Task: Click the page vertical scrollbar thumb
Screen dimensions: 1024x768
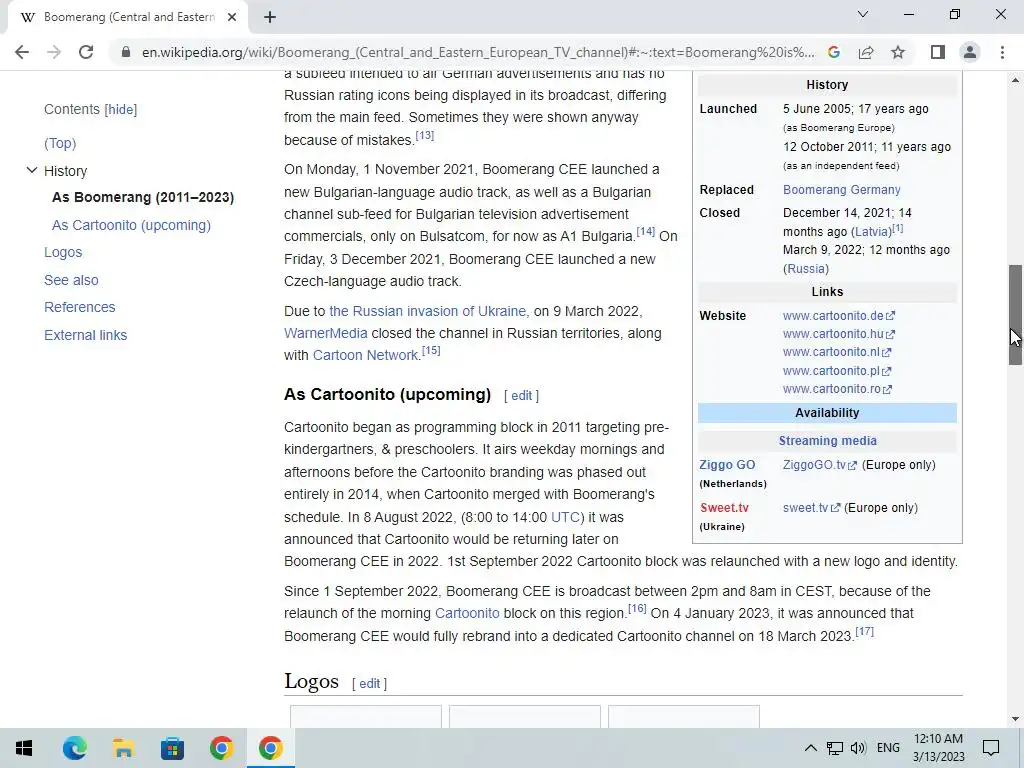Action: [x=1016, y=315]
